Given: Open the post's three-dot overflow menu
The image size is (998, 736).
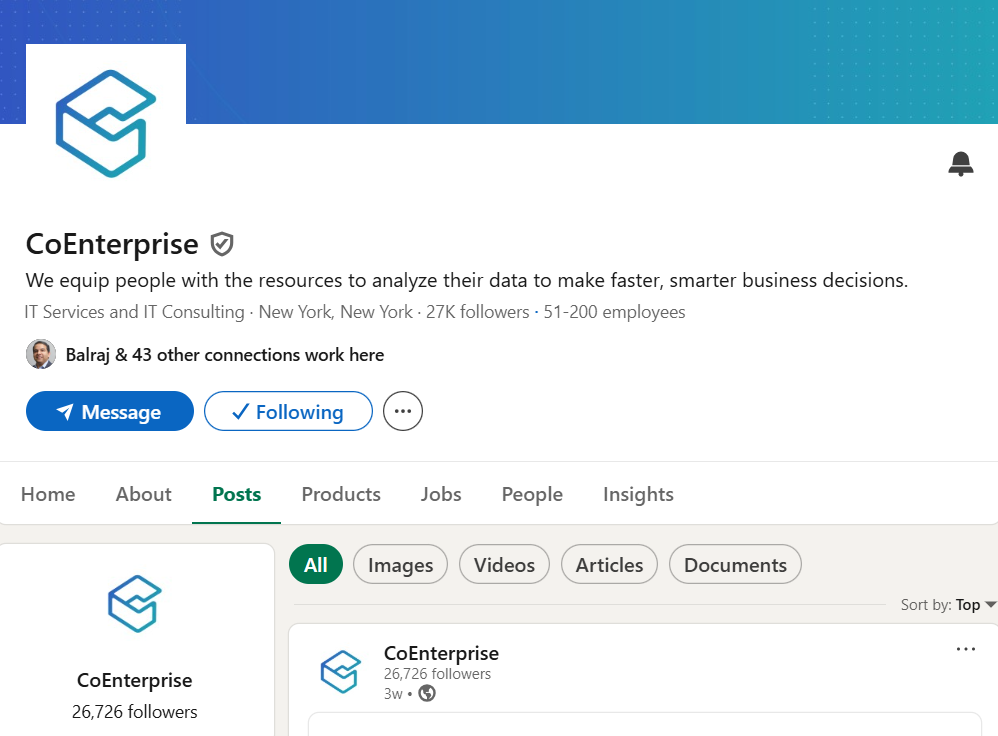Looking at the screenshot, I should click(966, 649).
